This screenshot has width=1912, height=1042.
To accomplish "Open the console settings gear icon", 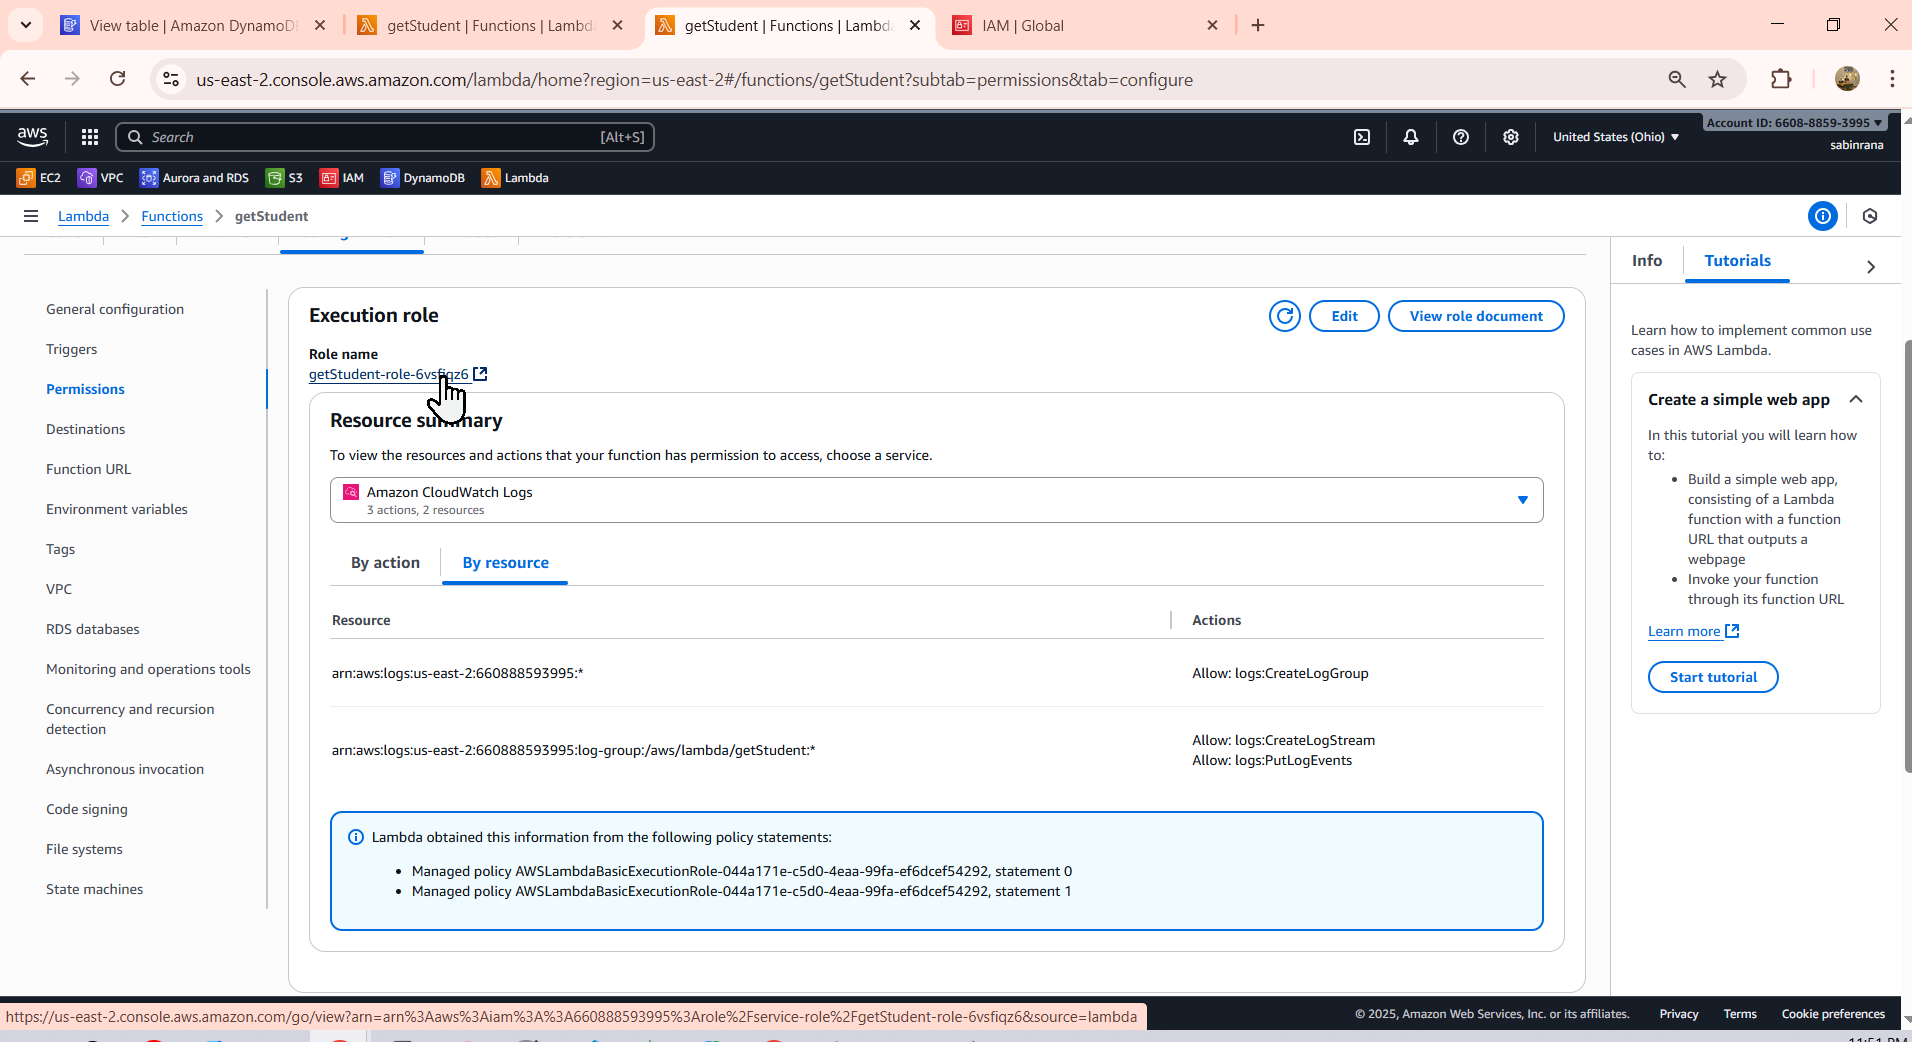I will (x=1511, y=137).
